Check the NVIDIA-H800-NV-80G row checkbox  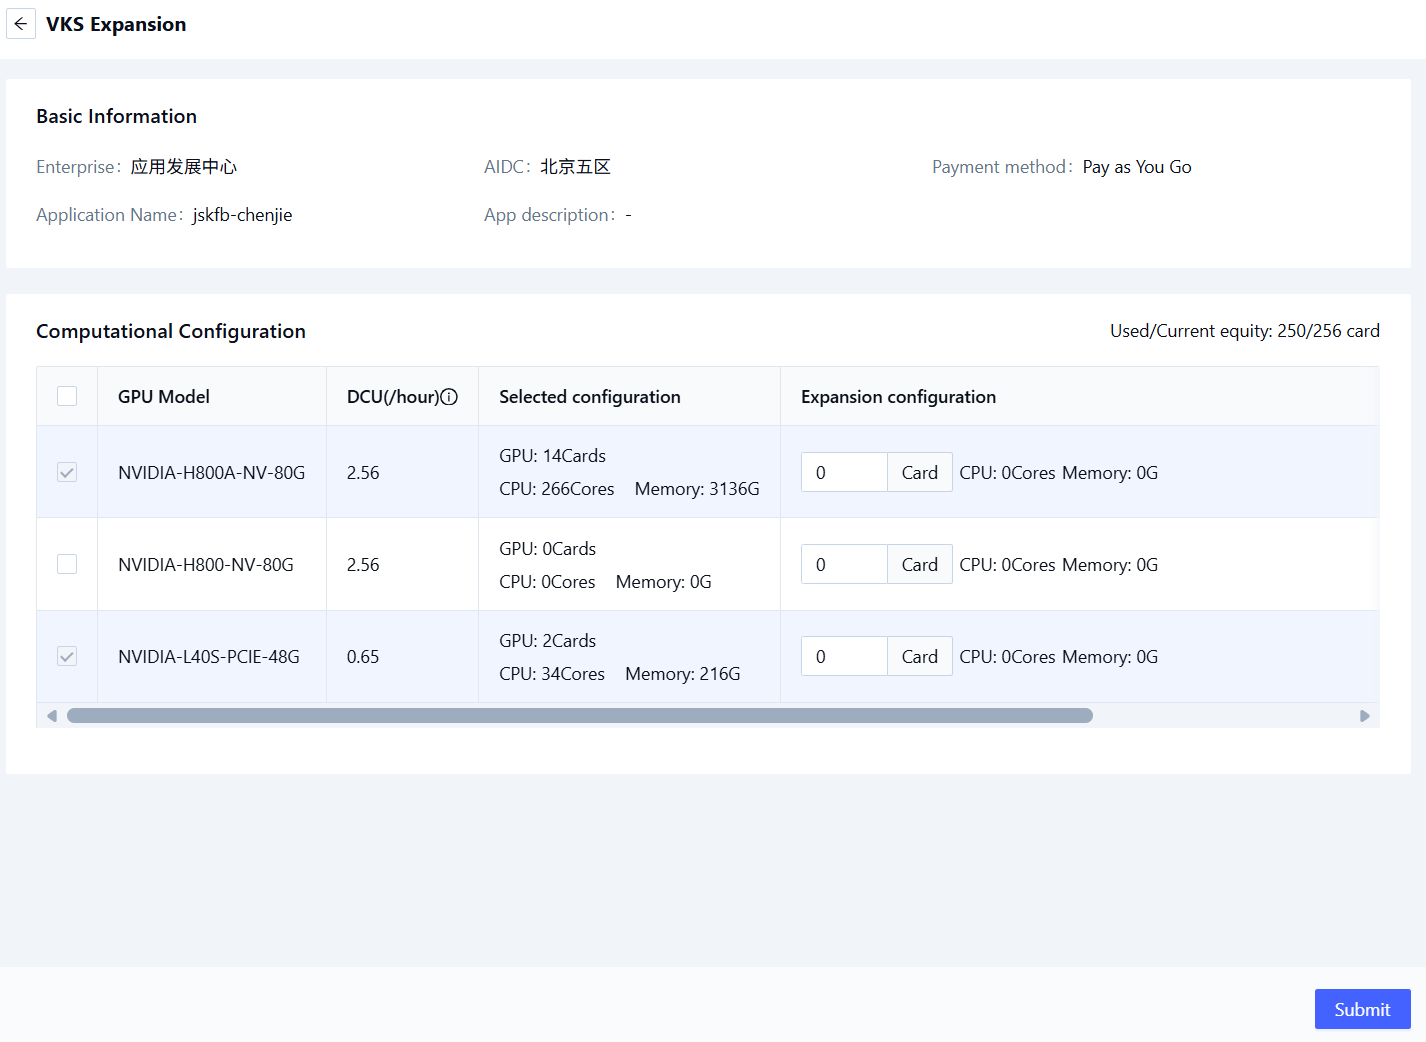pyautogui.click(x=67, y=564)
